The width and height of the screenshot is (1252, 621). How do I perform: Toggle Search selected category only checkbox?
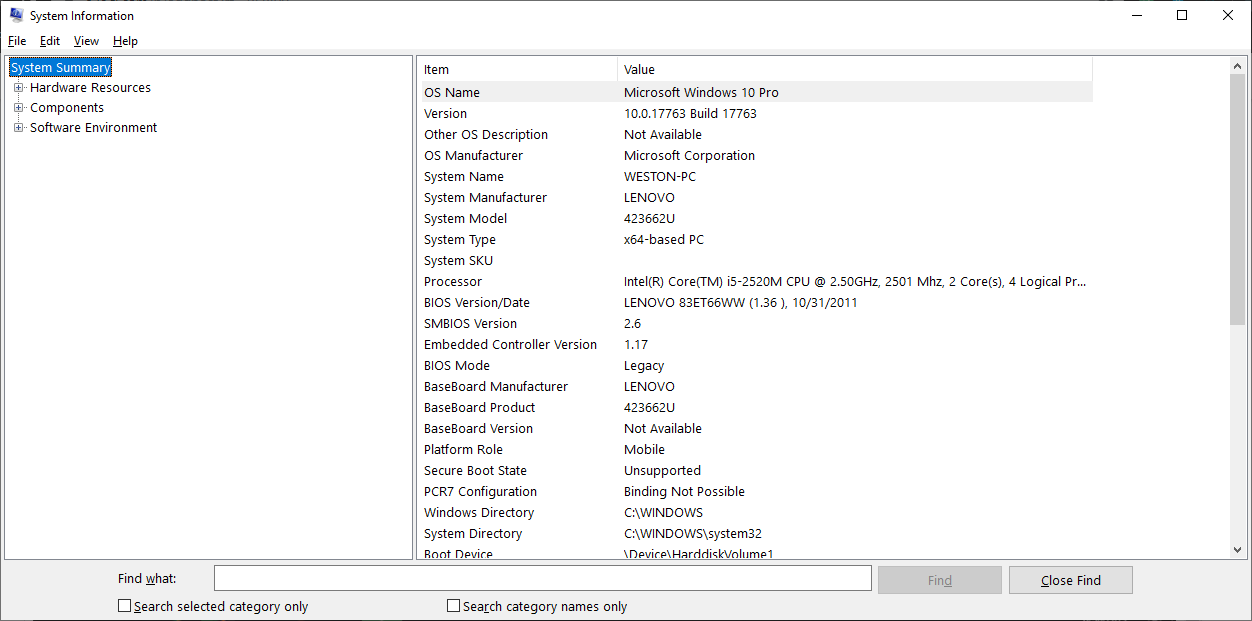(x=125, y=606)
